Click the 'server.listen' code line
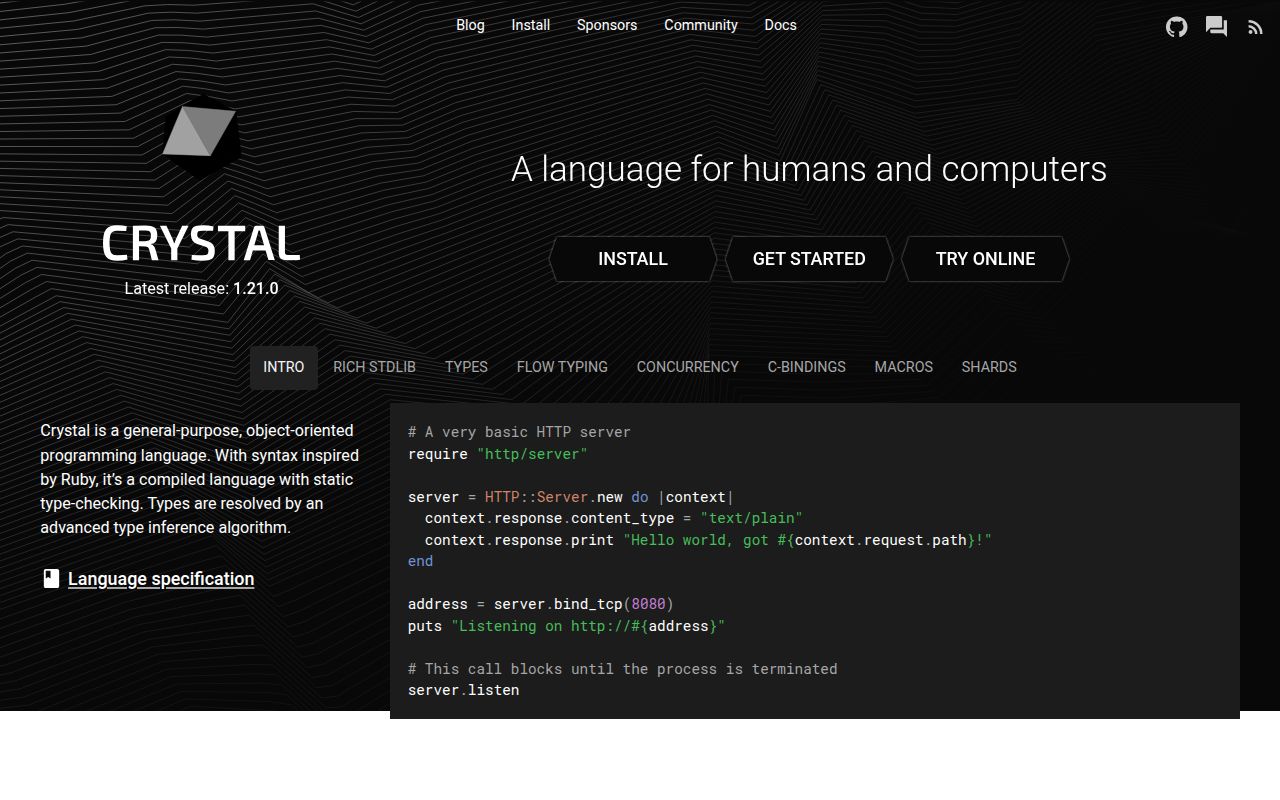The width and height of the screenshot is (1280, 800). [x=464, y=690]
